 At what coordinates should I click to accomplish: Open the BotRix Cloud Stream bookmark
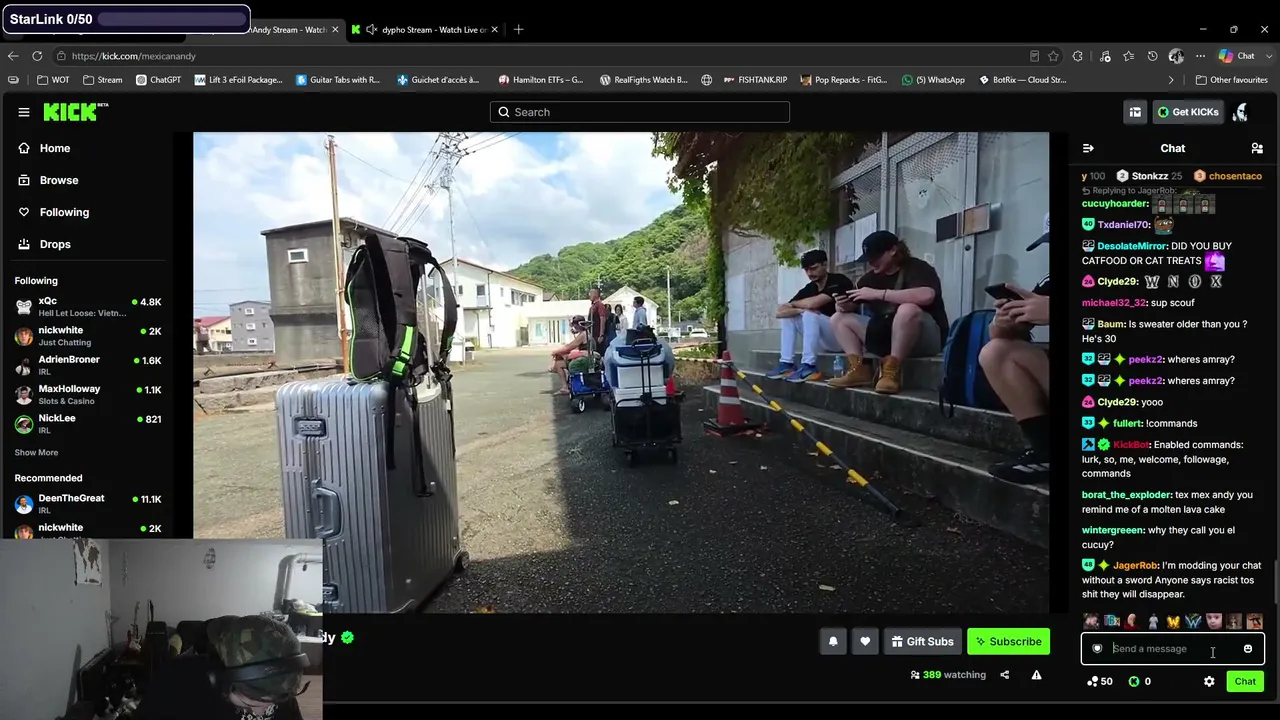1022,80
